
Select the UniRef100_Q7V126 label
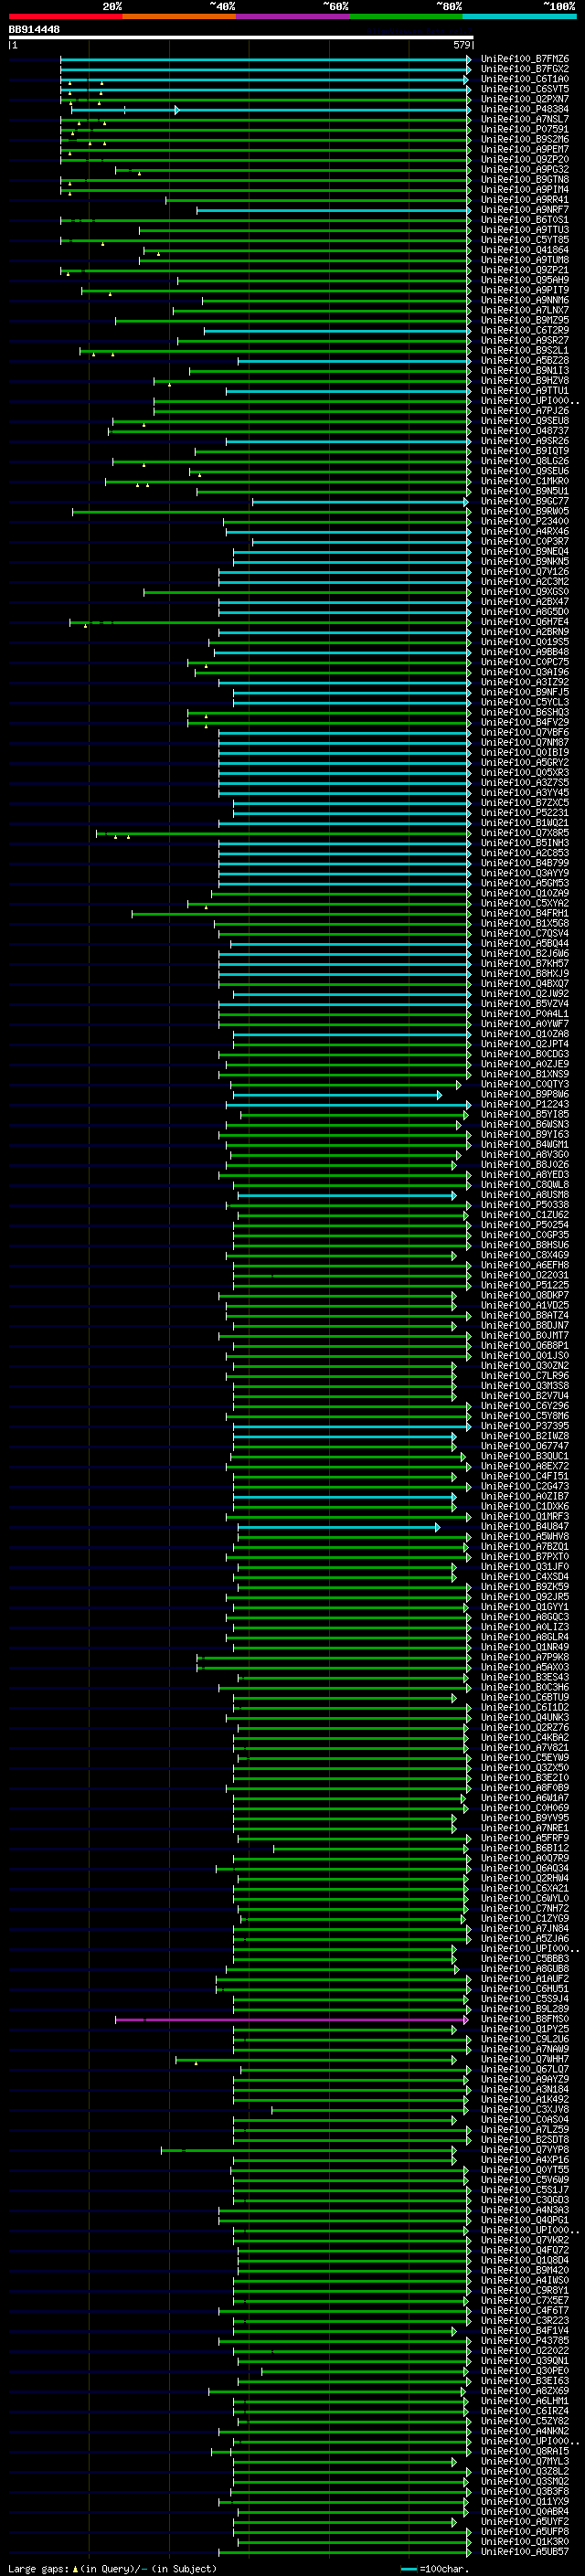pos(524,572)
